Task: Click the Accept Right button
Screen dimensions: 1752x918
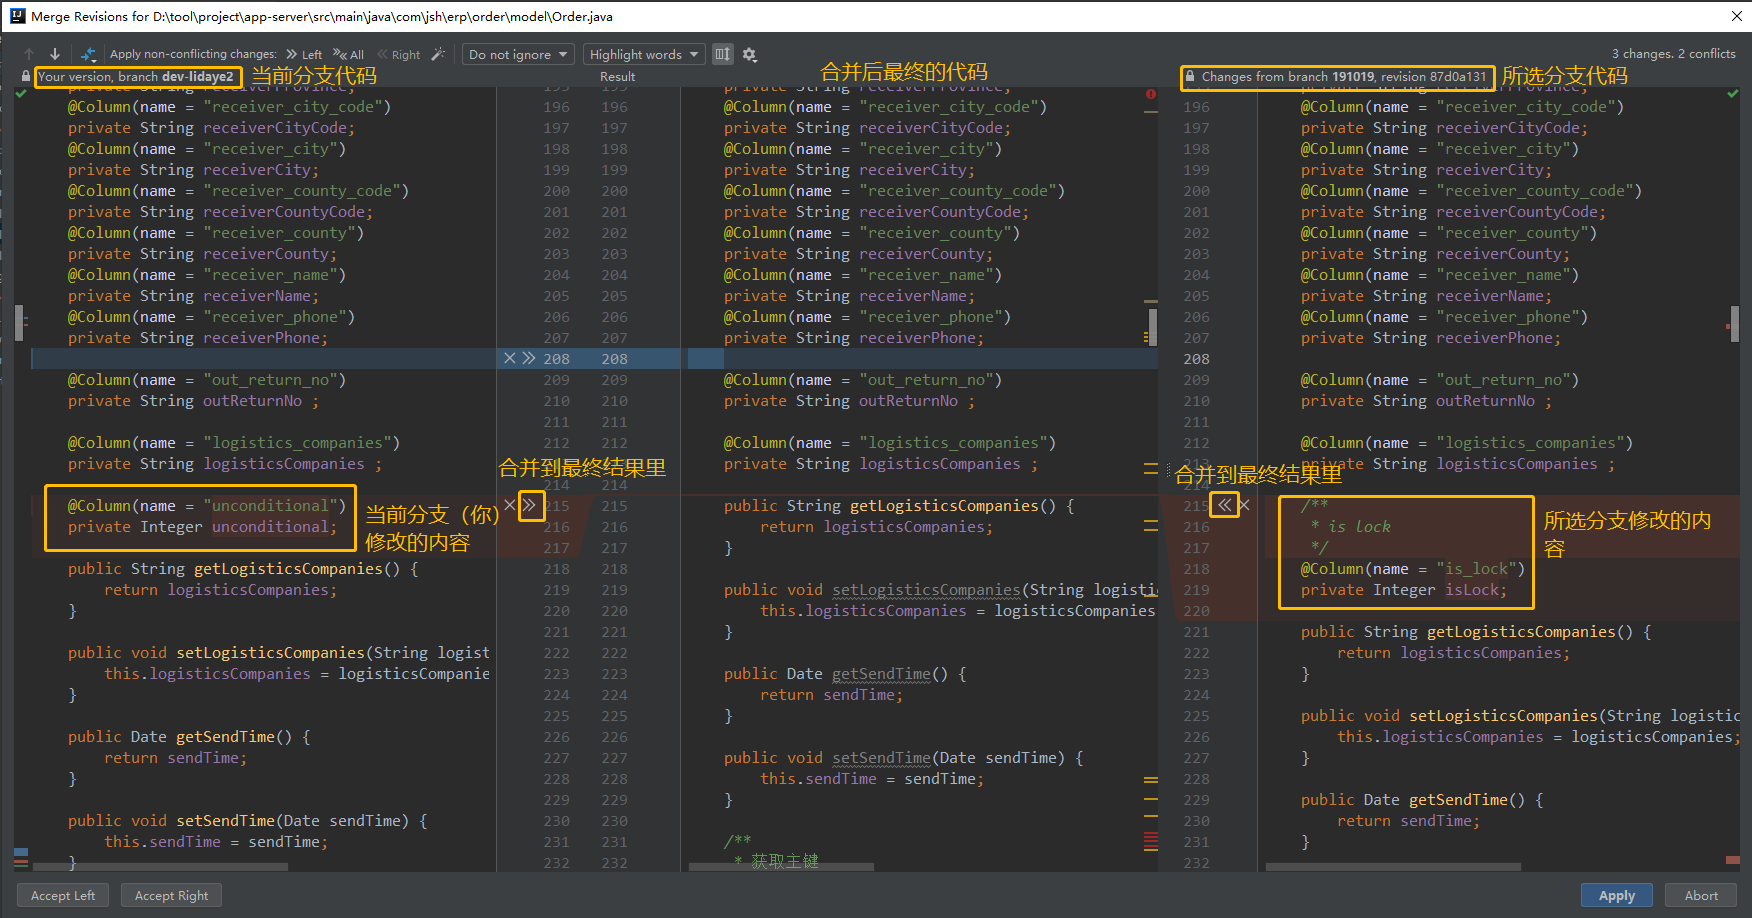Action: coord(172,895)
